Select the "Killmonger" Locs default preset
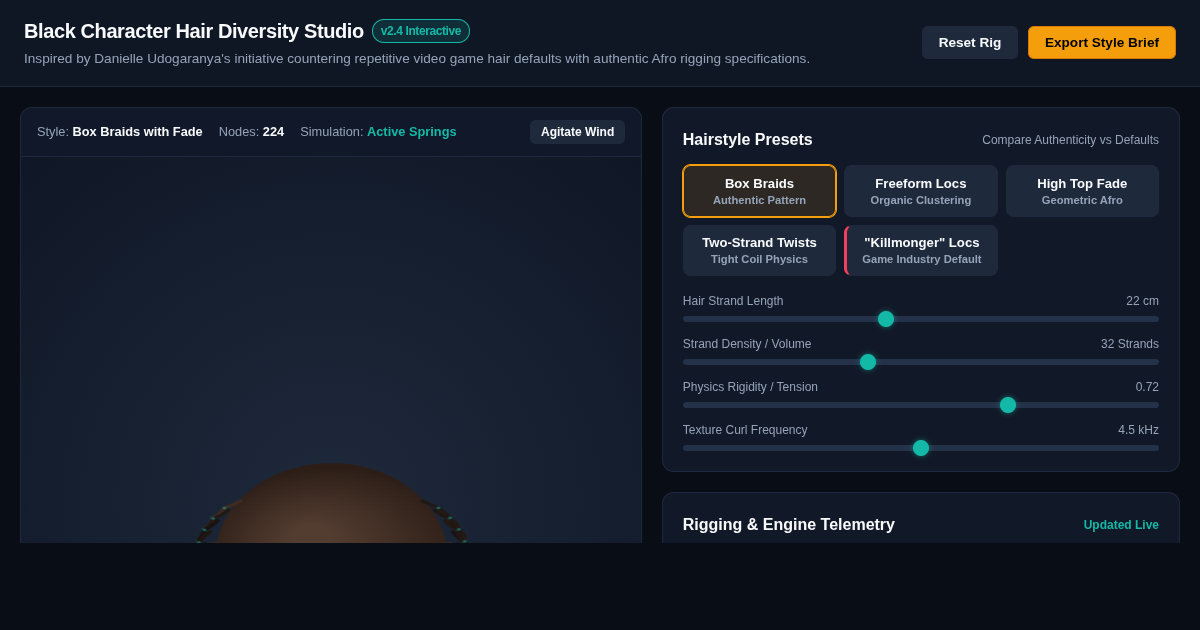The height and width of the screenshot is (630, 1200). point(921,250)
